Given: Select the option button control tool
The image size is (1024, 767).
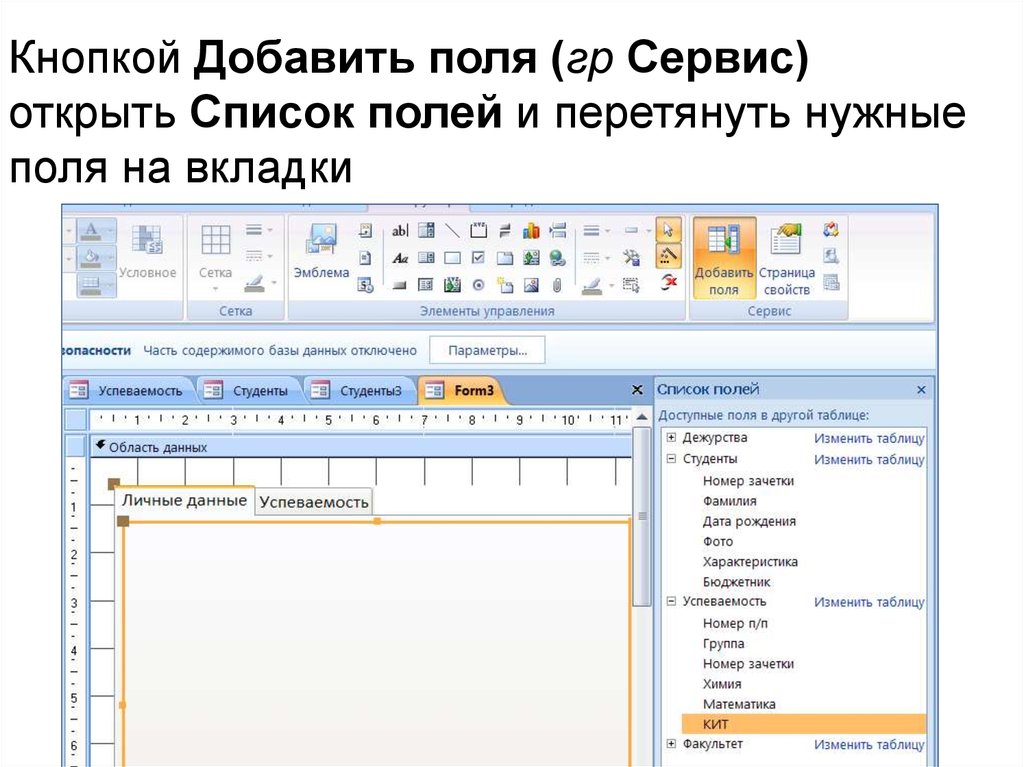Looking at the screenshot, I should [478, 285].
